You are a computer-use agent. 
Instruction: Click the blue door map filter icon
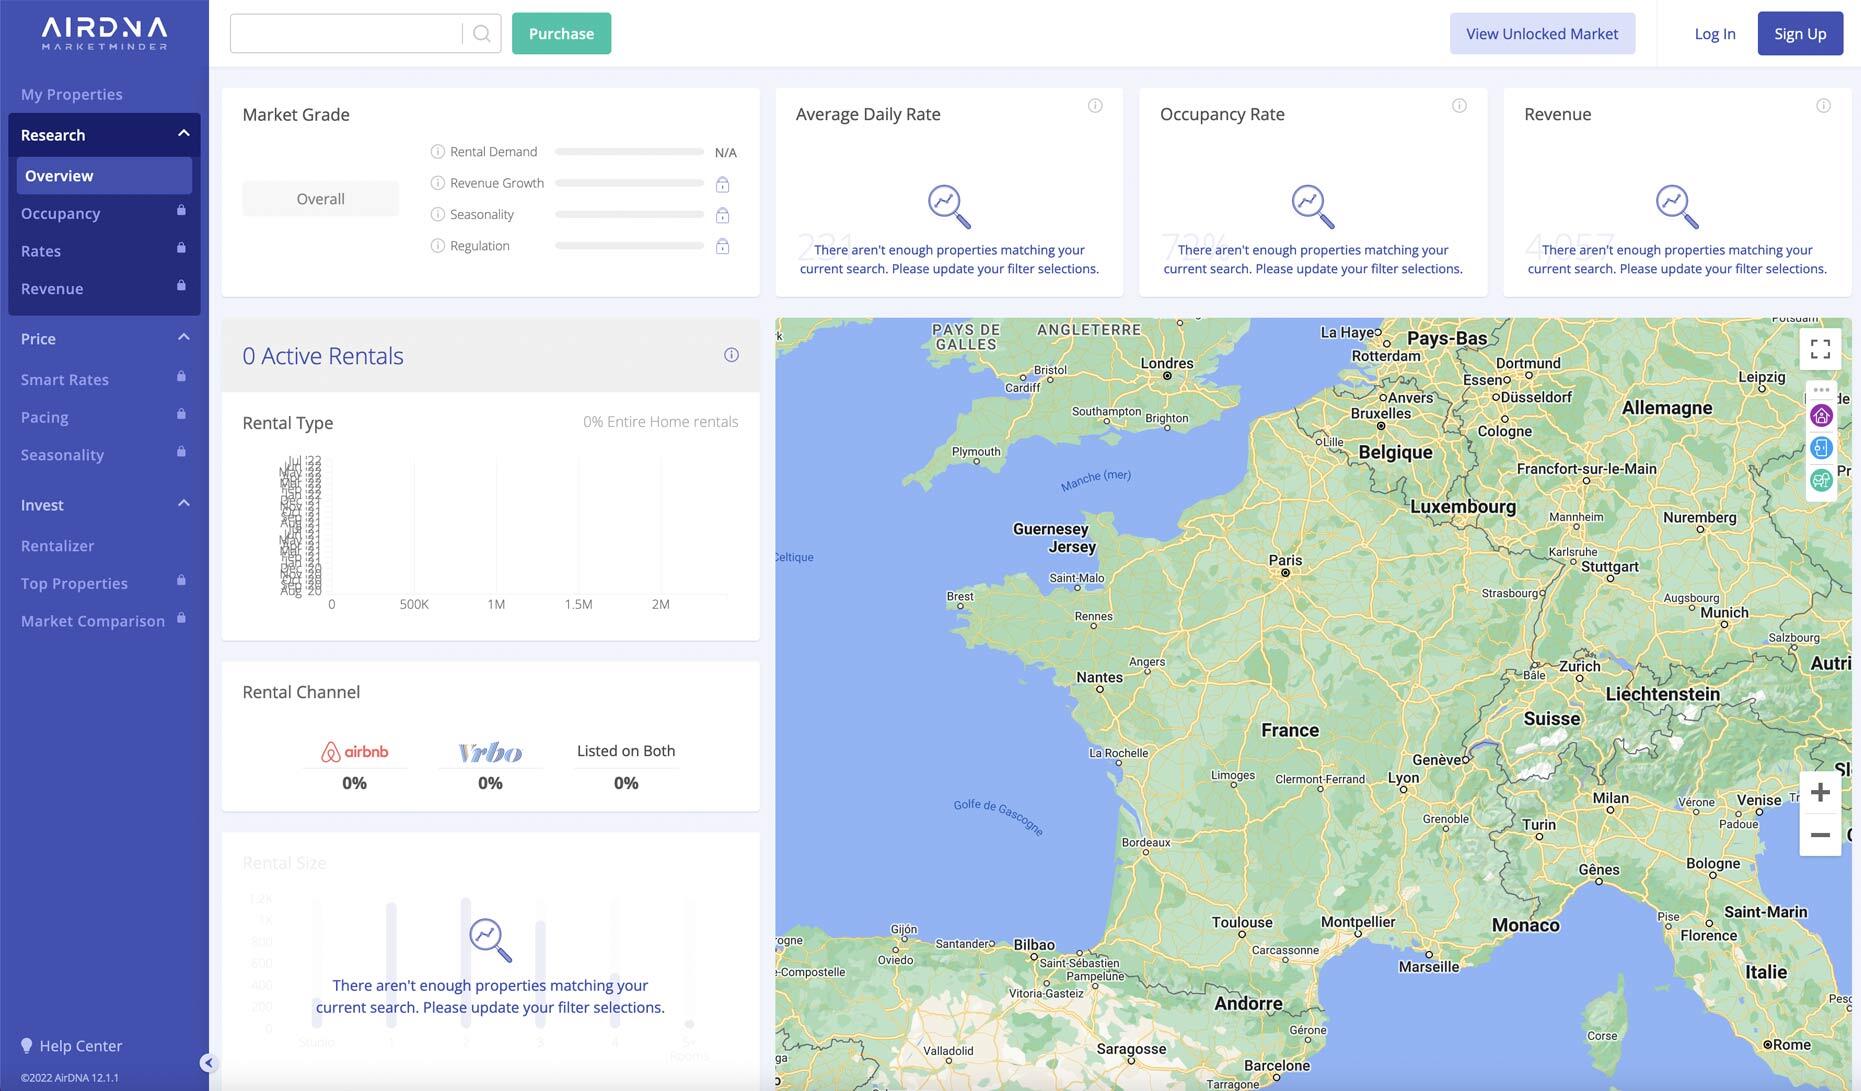(x=1821, y=448)
